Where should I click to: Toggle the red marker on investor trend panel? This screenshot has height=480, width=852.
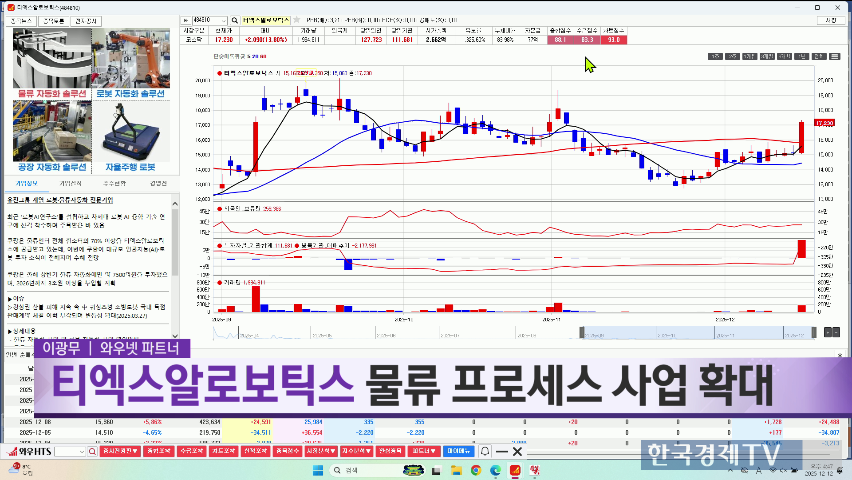(x=219, y=244)
